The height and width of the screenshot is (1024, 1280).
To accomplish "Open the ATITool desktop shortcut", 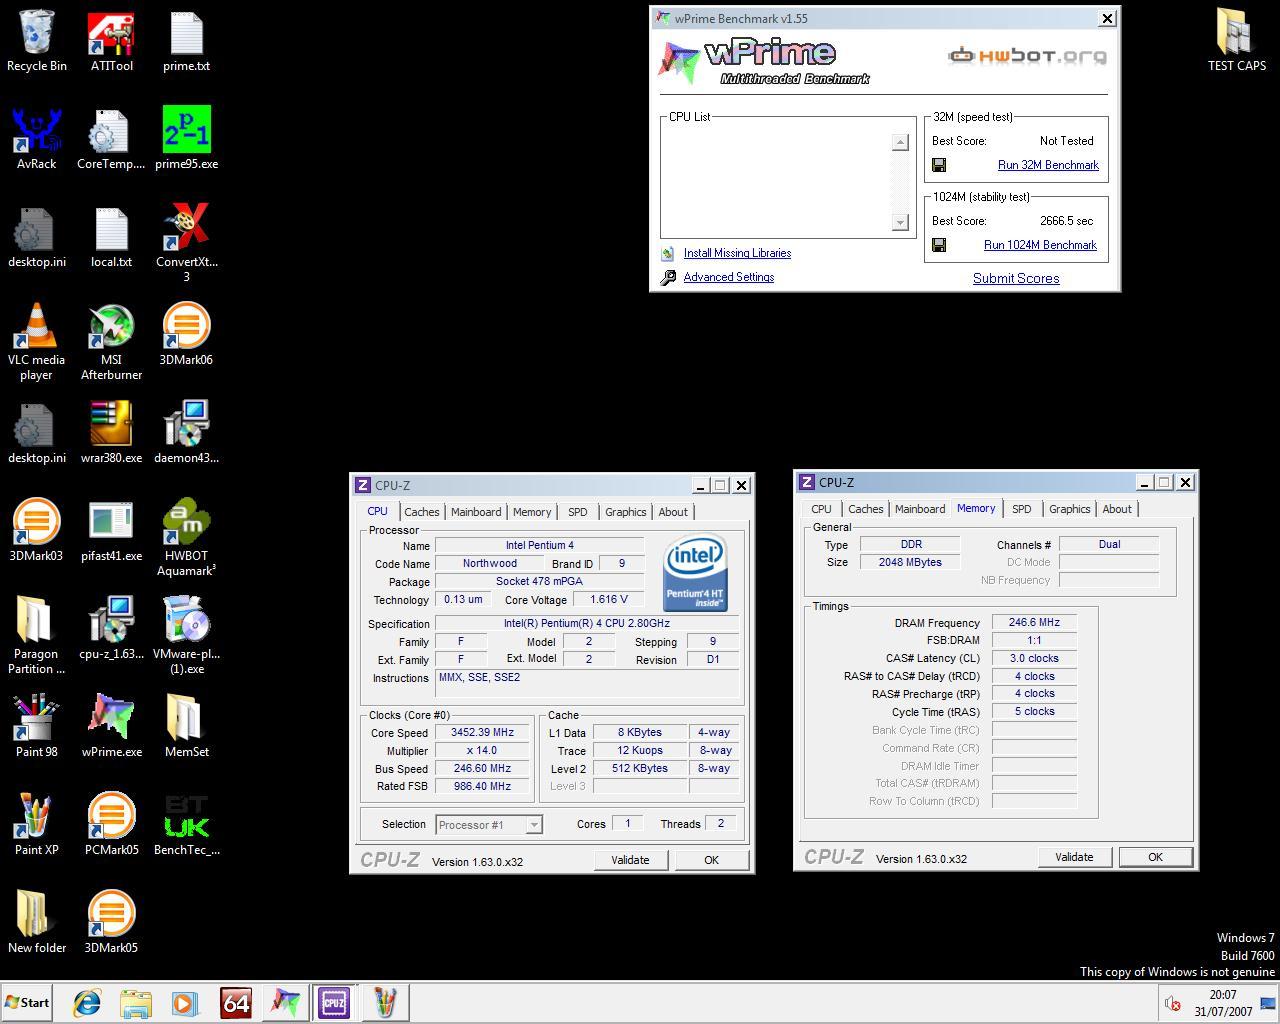I will click(111, 42).
